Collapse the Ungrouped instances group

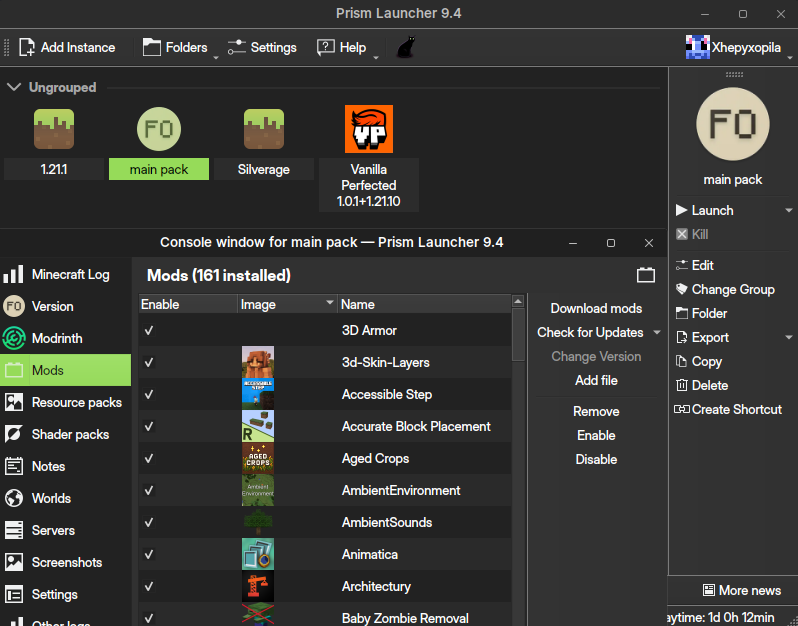pos(14,87)
